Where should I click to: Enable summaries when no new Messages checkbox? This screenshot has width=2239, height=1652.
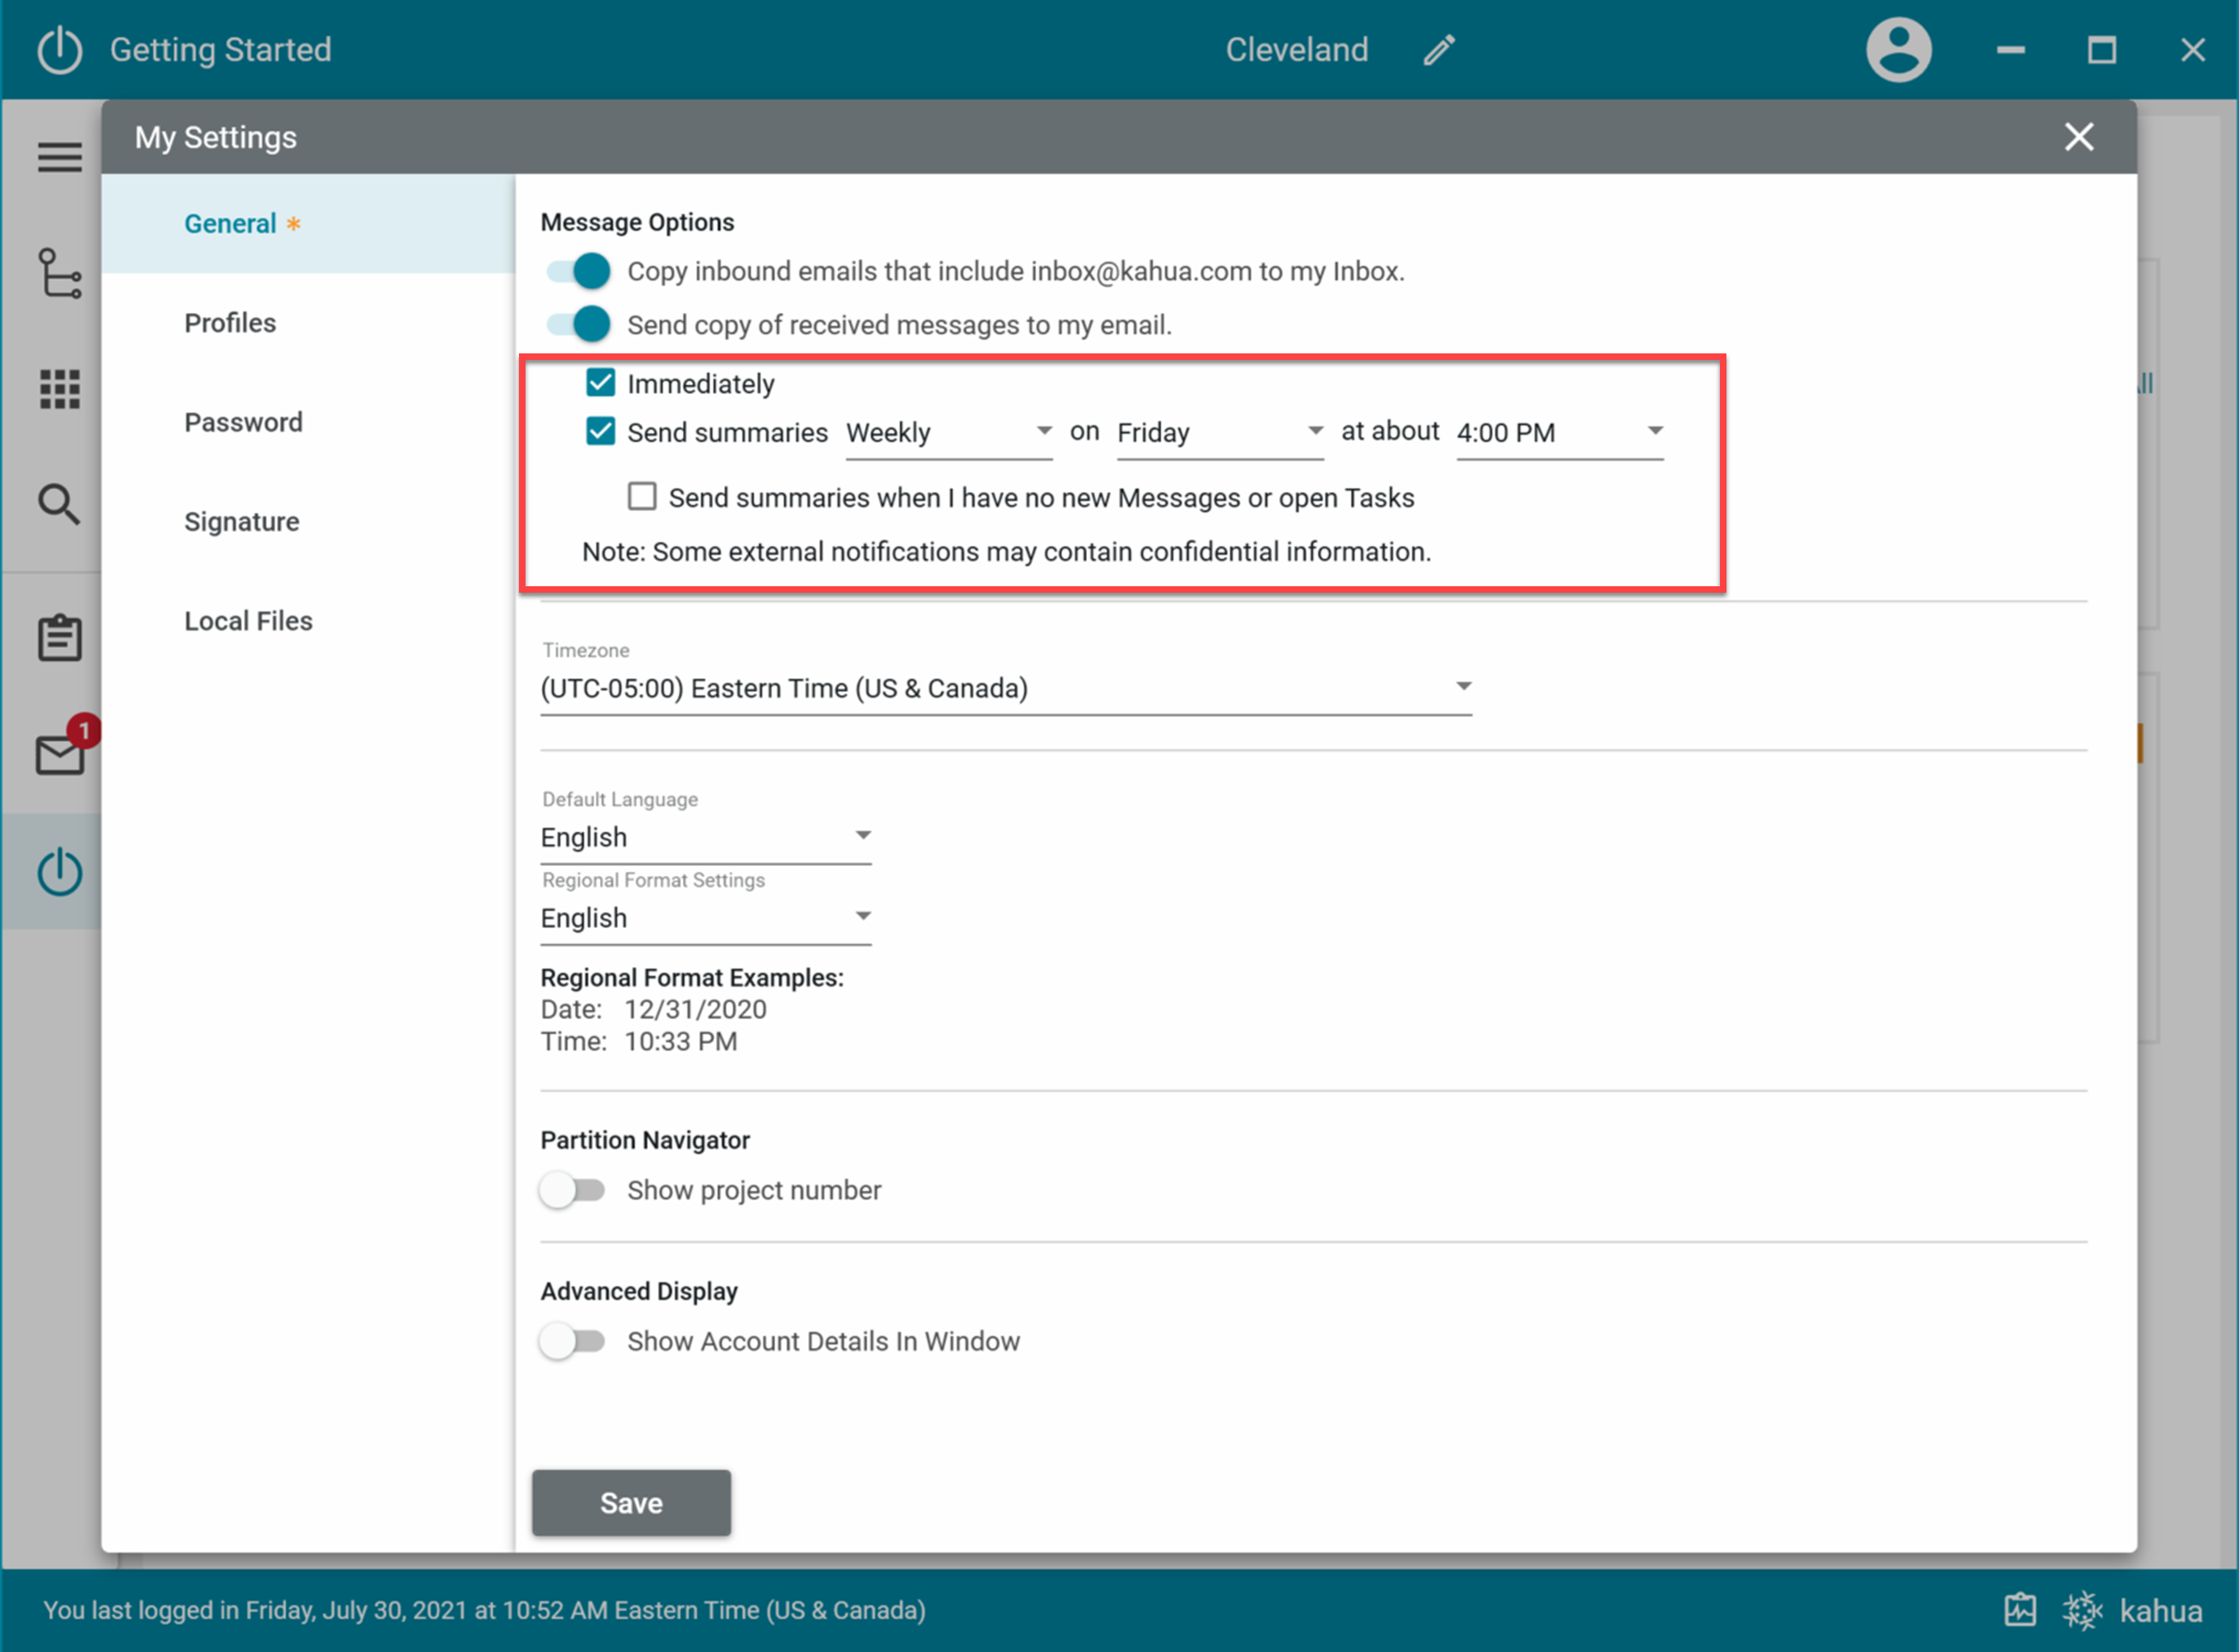[642, 497]
